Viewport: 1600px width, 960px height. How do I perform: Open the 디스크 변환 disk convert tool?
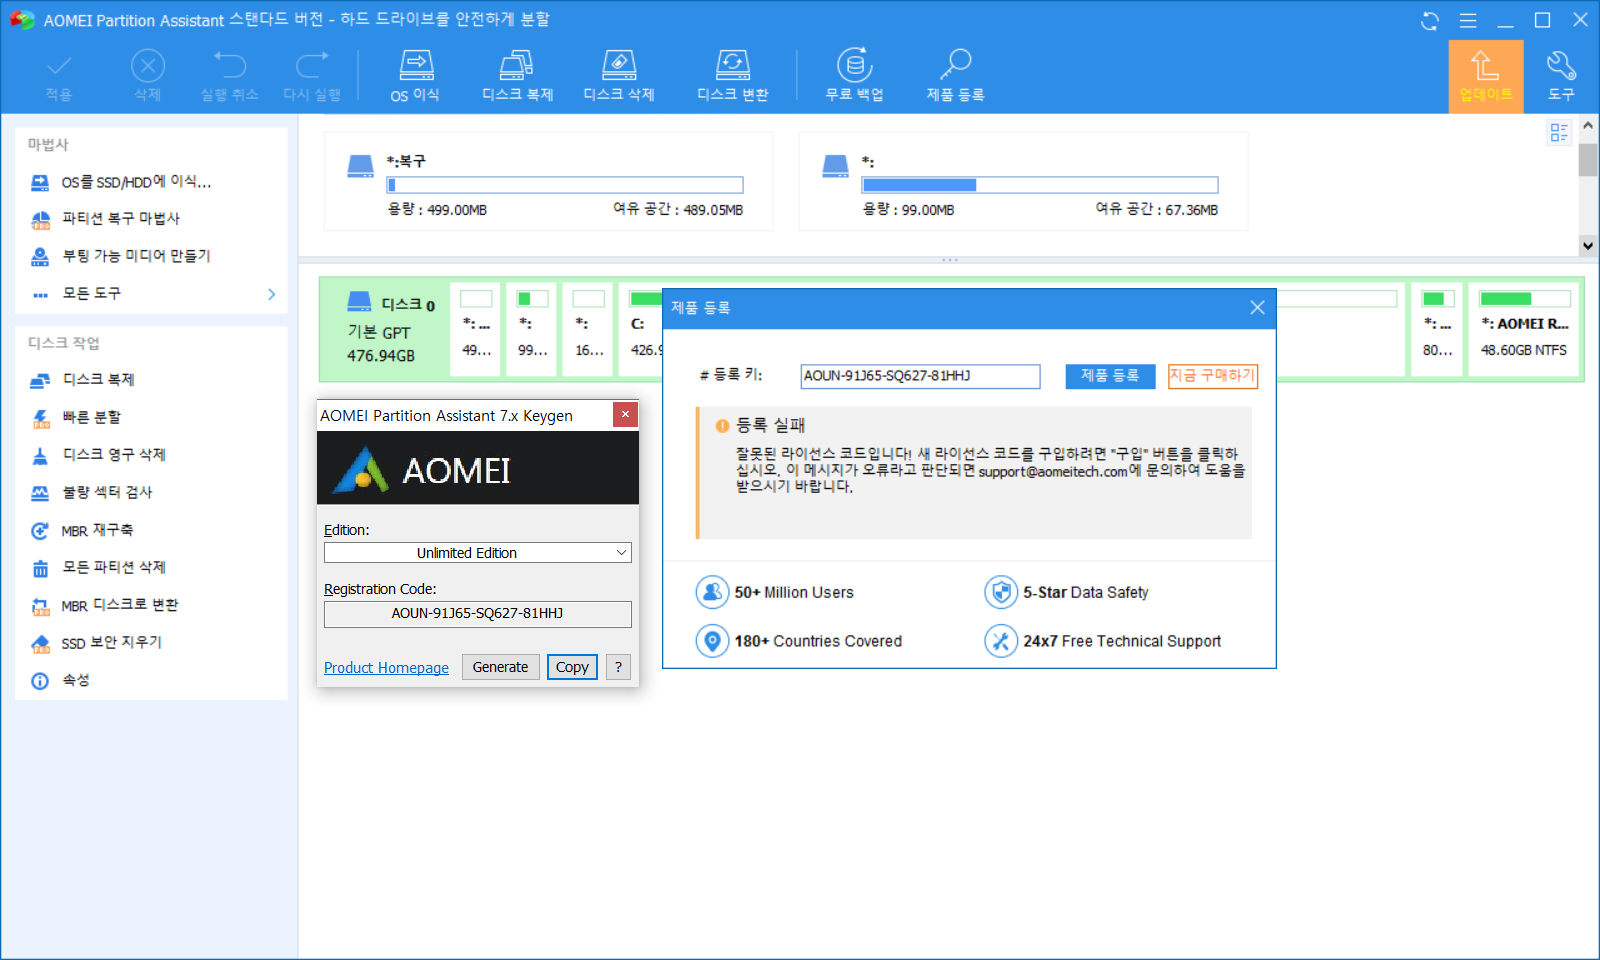click(x=733, y=76)
